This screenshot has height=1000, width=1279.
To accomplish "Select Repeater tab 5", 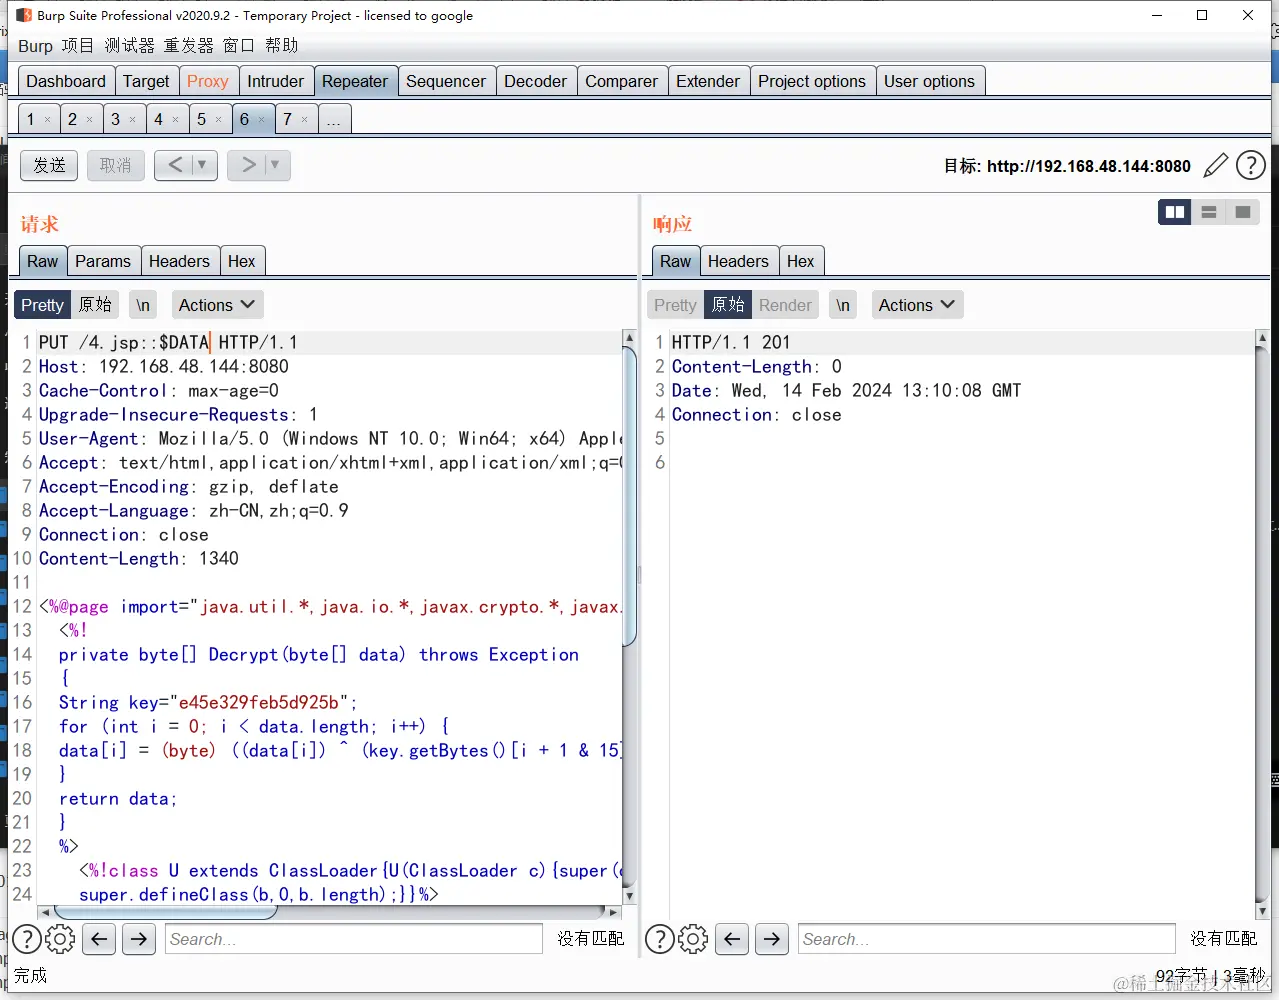I will coord(201,120).
